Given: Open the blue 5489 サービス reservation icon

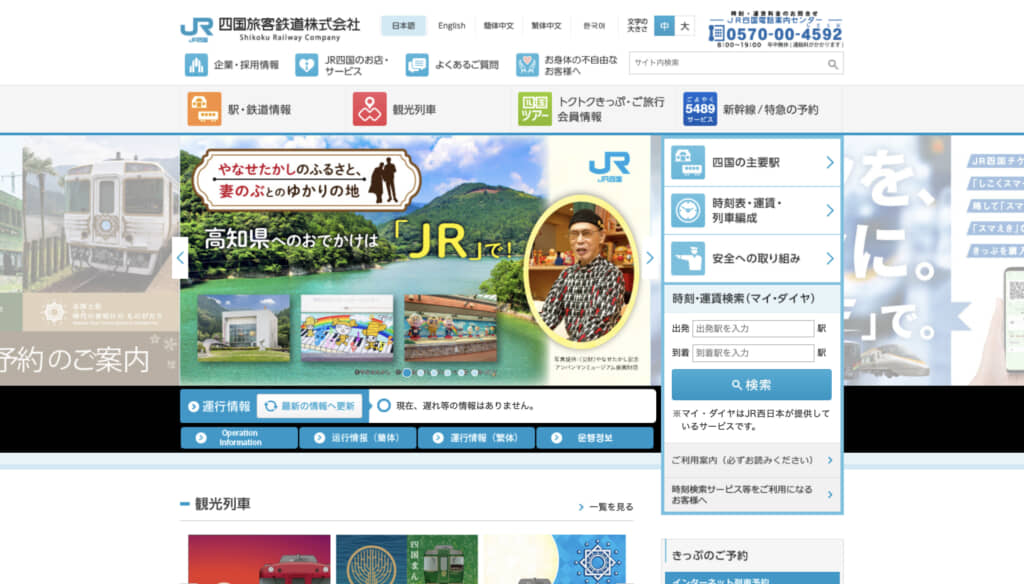Looking at the screenshot, I should (x=700, y=108).
